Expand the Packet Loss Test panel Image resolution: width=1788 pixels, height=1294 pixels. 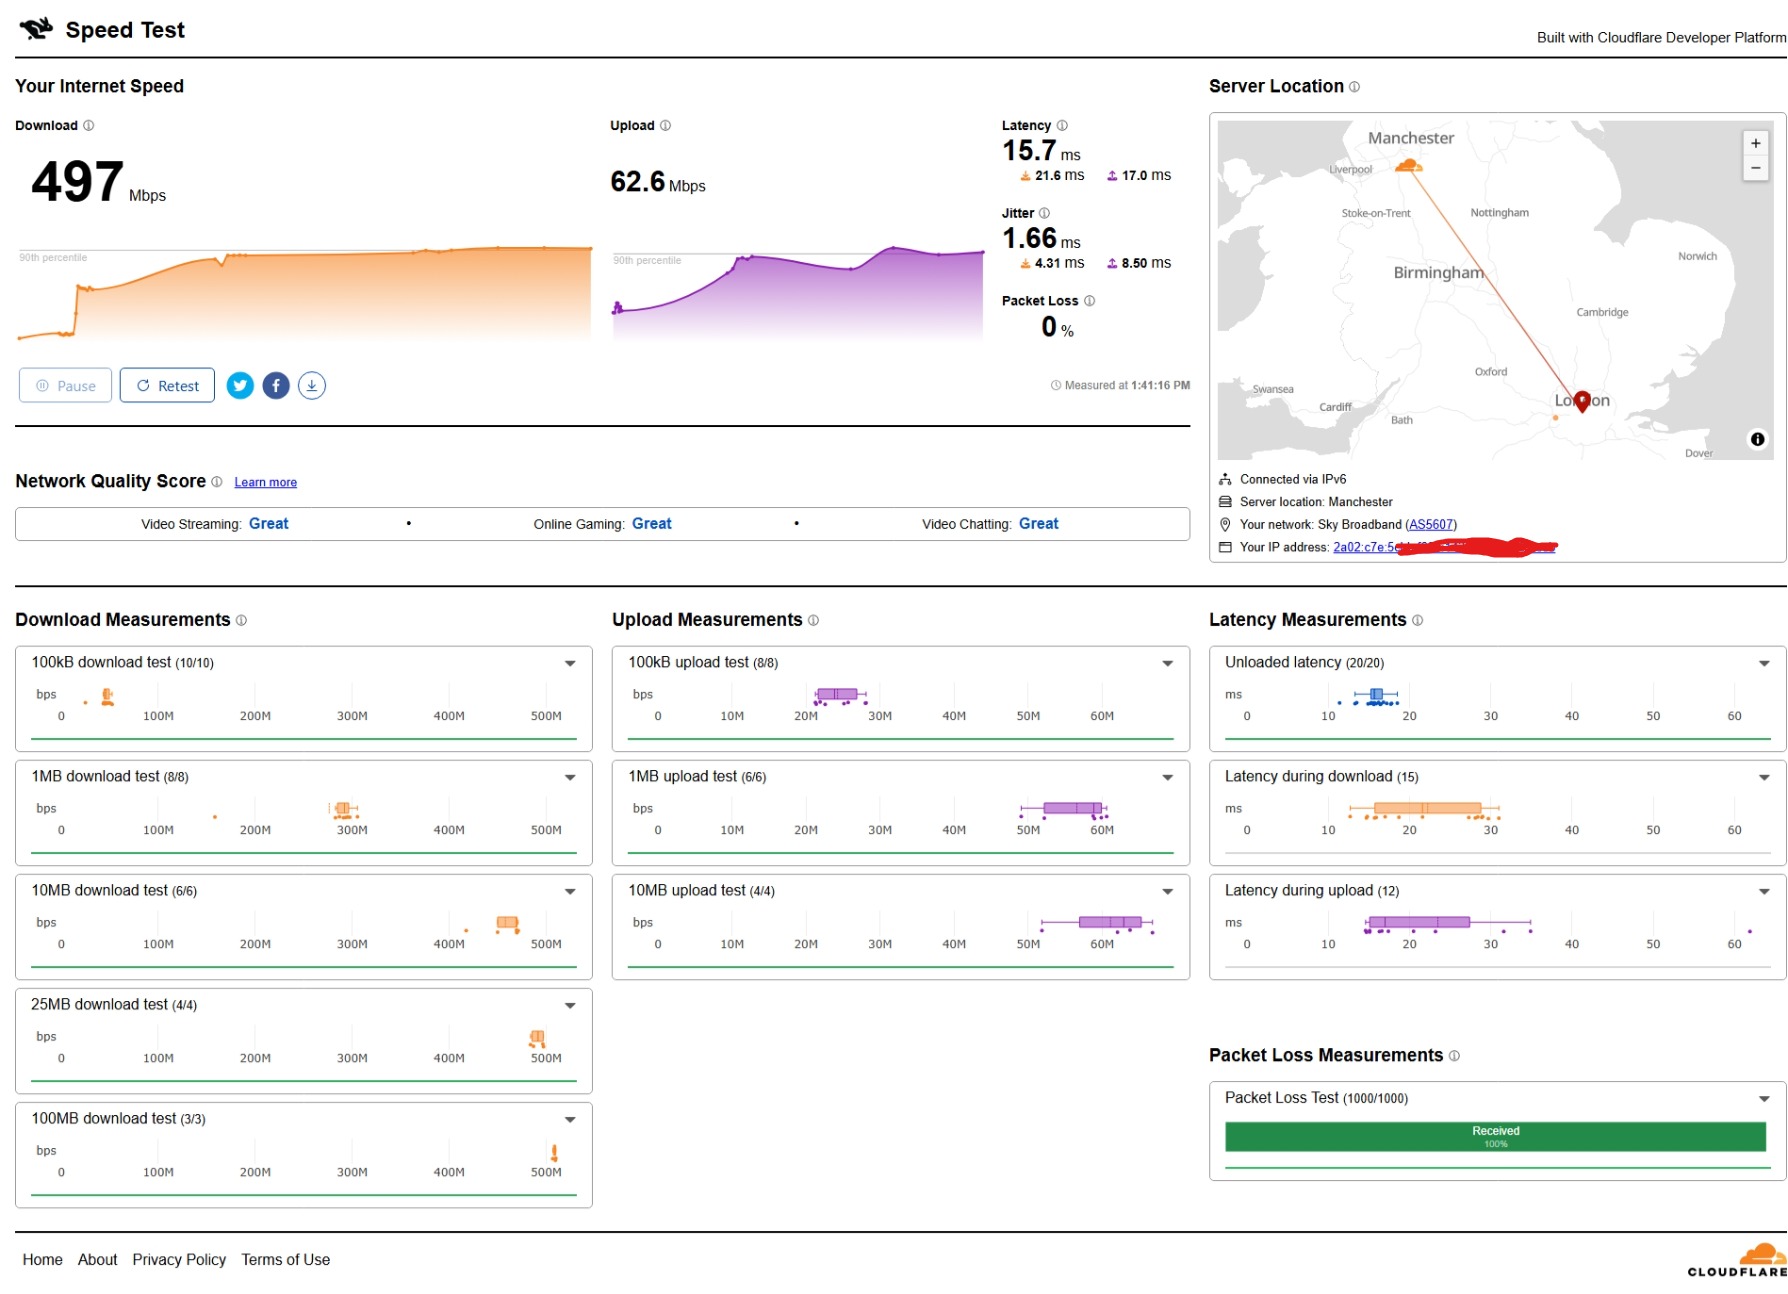pos(1764,1099)
